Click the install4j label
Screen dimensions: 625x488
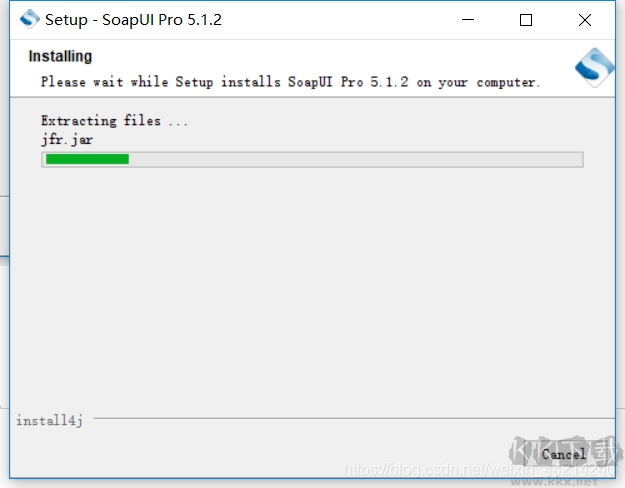point(49,420)
